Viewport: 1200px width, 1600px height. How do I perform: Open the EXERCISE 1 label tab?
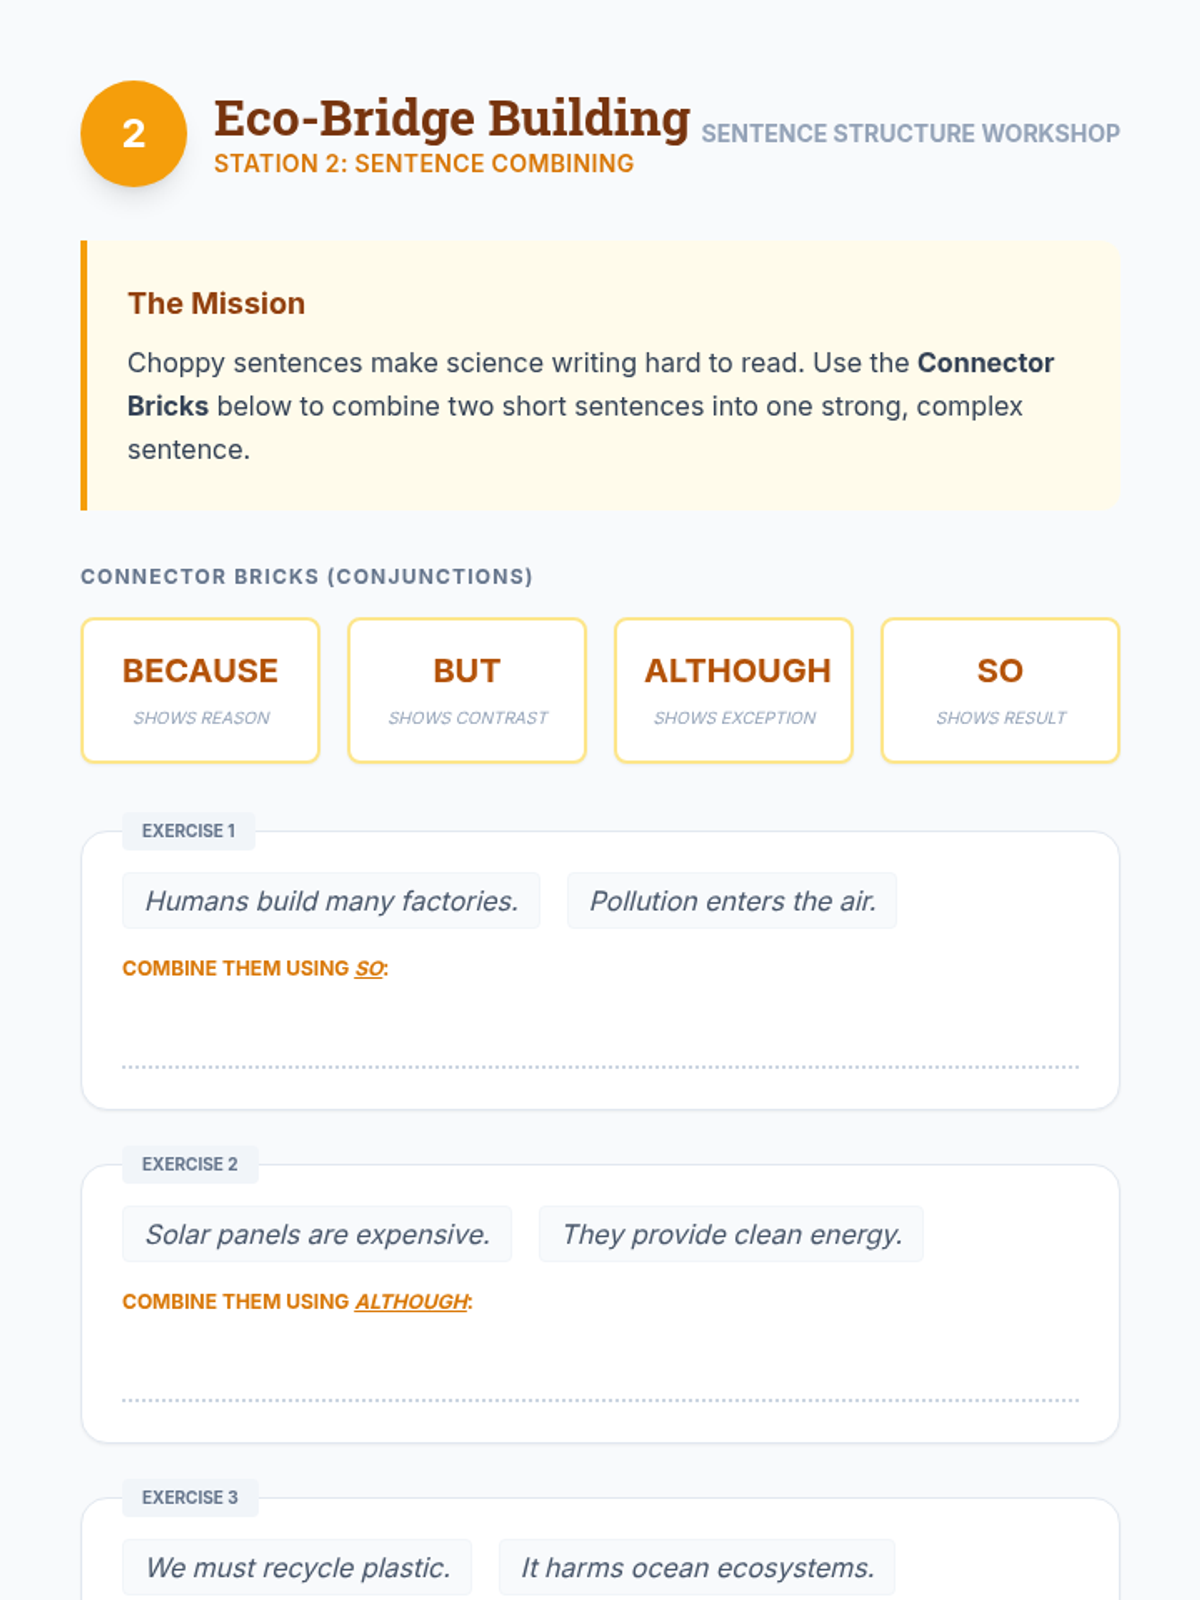click(189, 831)
